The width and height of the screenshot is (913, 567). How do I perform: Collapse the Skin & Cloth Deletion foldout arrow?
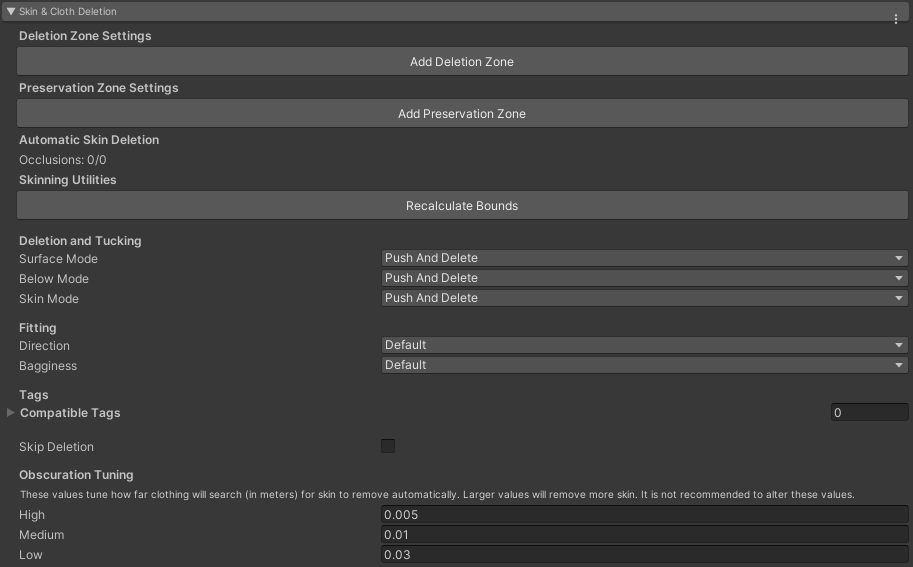coord(11,12)
